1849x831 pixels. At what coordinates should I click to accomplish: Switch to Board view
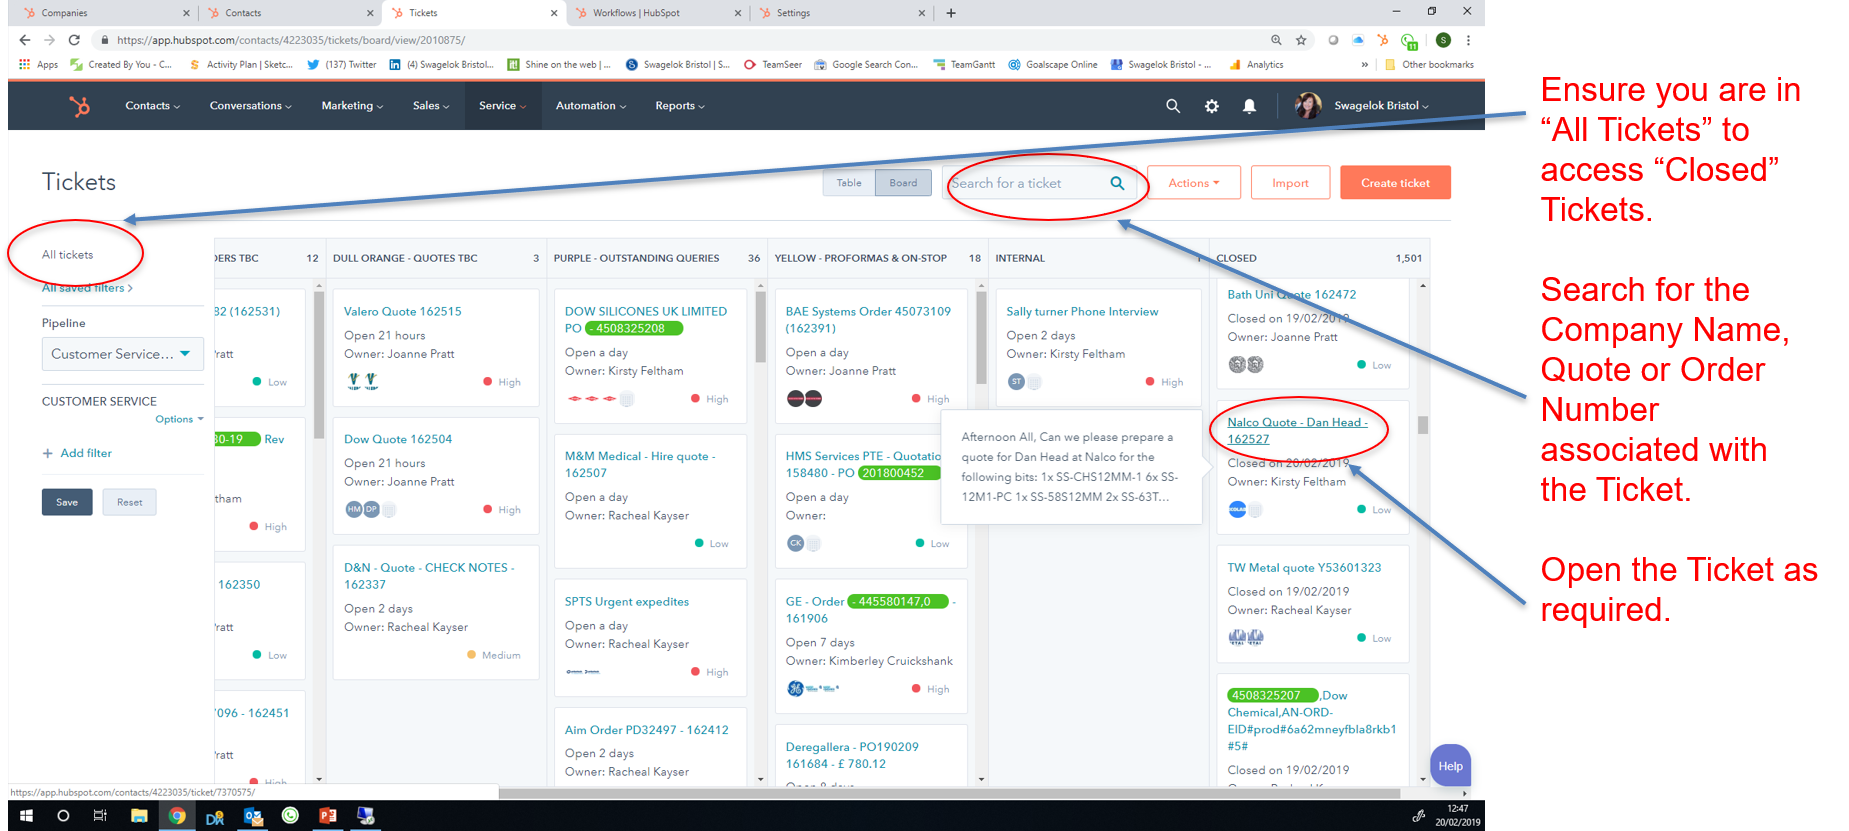[903, 183]
